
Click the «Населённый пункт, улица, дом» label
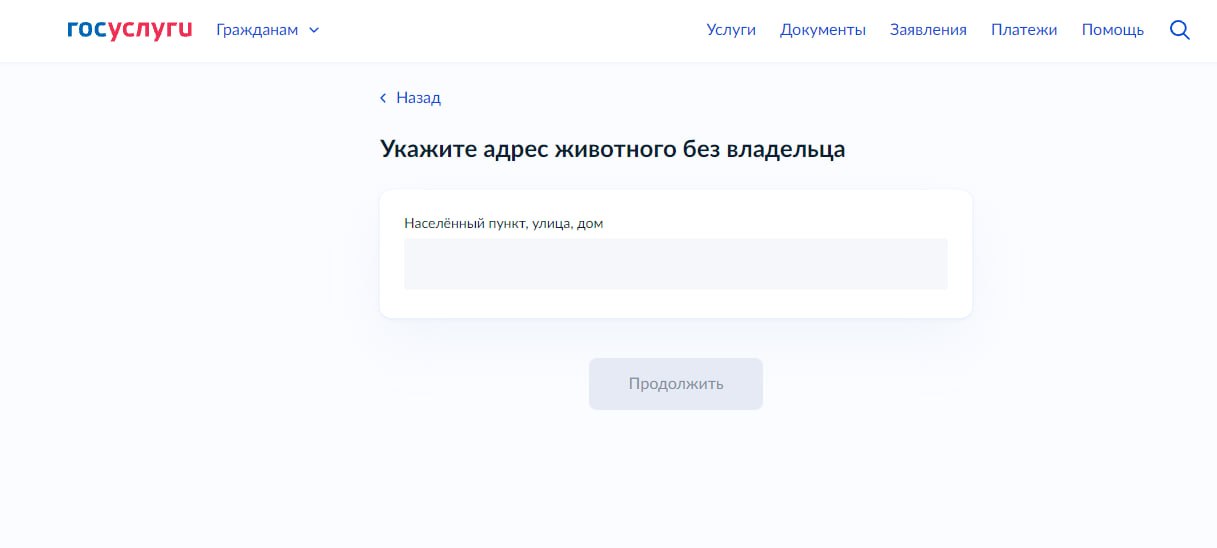pyautogui.click(x=503, y=223)
